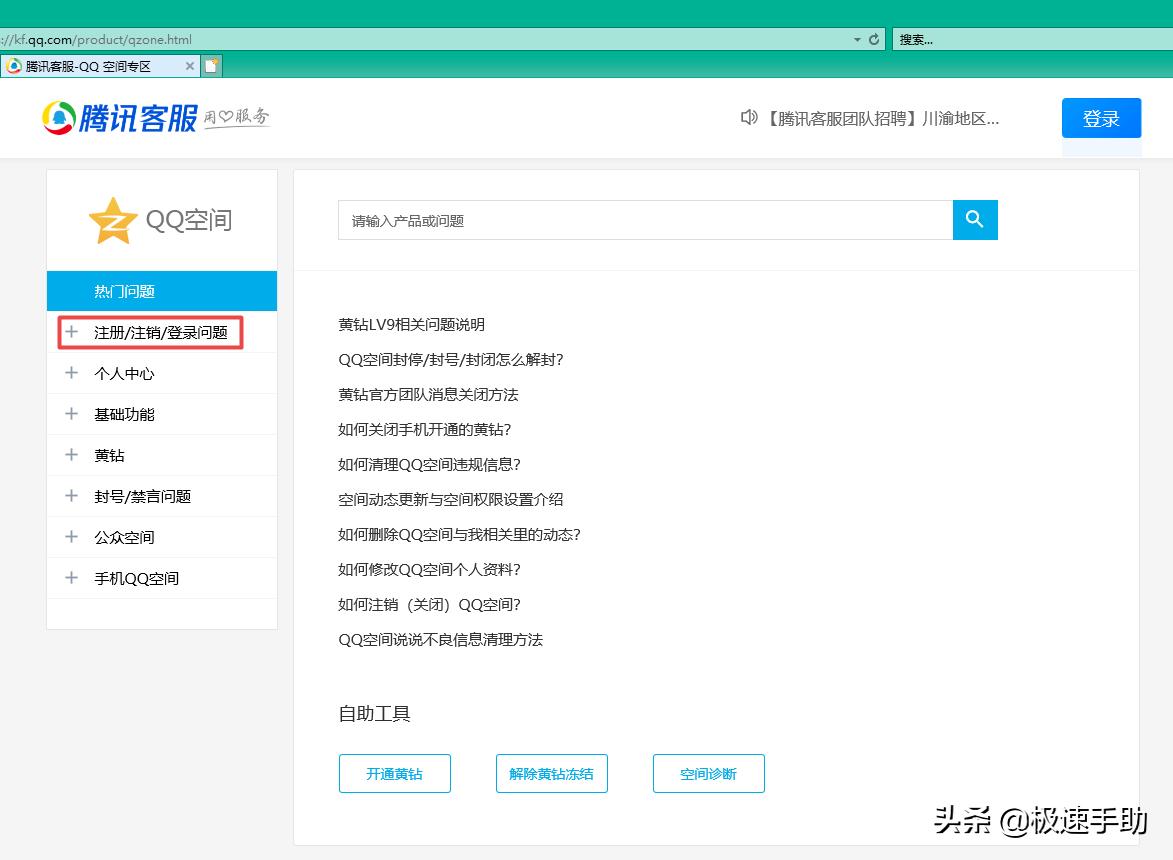
Task: Click the magnifier search icon
Action: tap(975, 219)
